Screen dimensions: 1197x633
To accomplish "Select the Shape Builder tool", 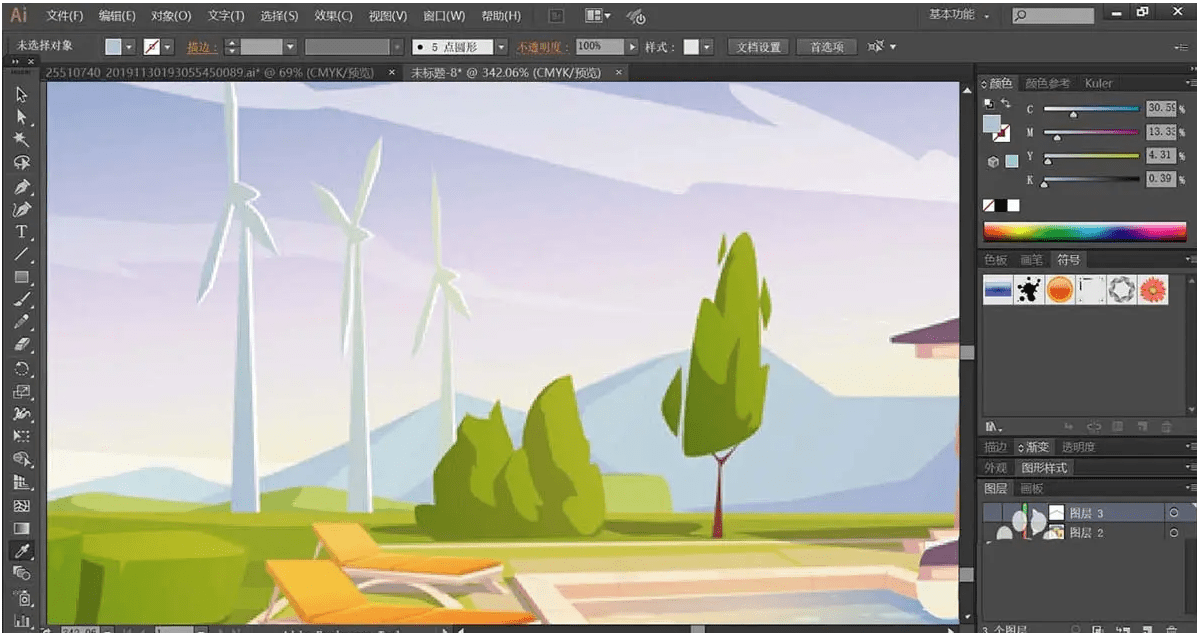I will point(21,460).
